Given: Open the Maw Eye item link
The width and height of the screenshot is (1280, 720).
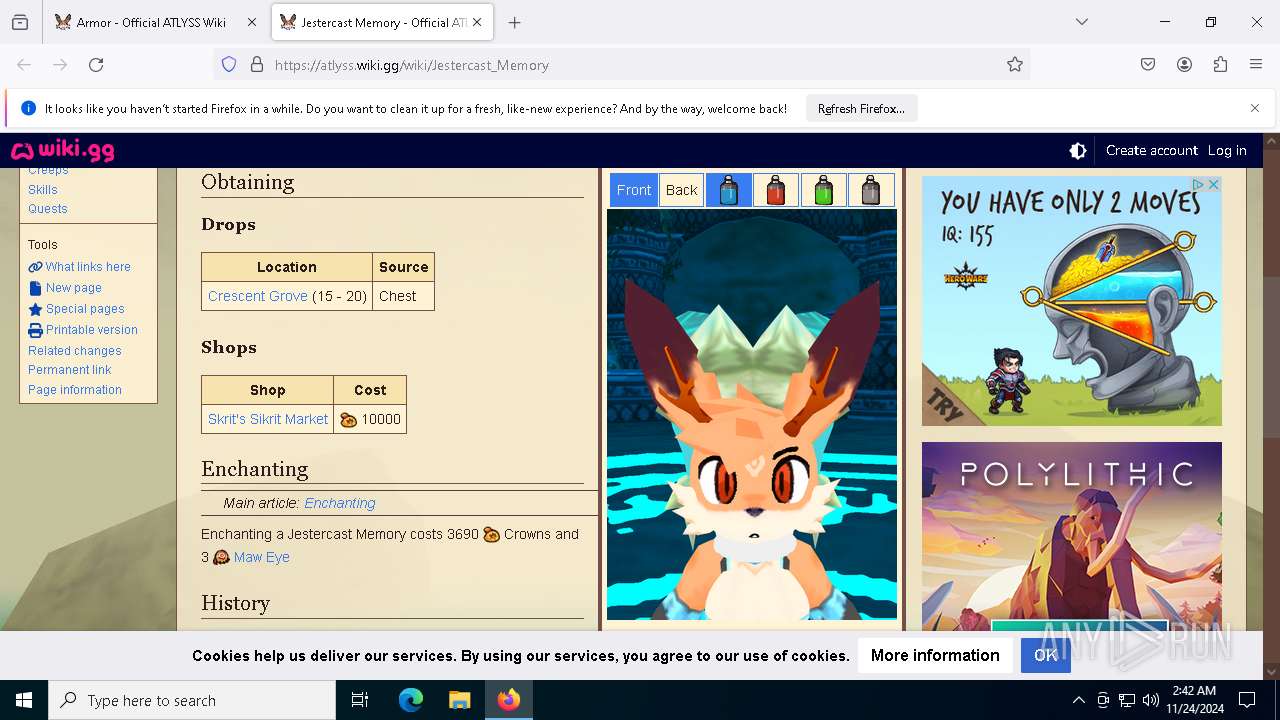Looking at the screenshot, I should tap(262, 557).
